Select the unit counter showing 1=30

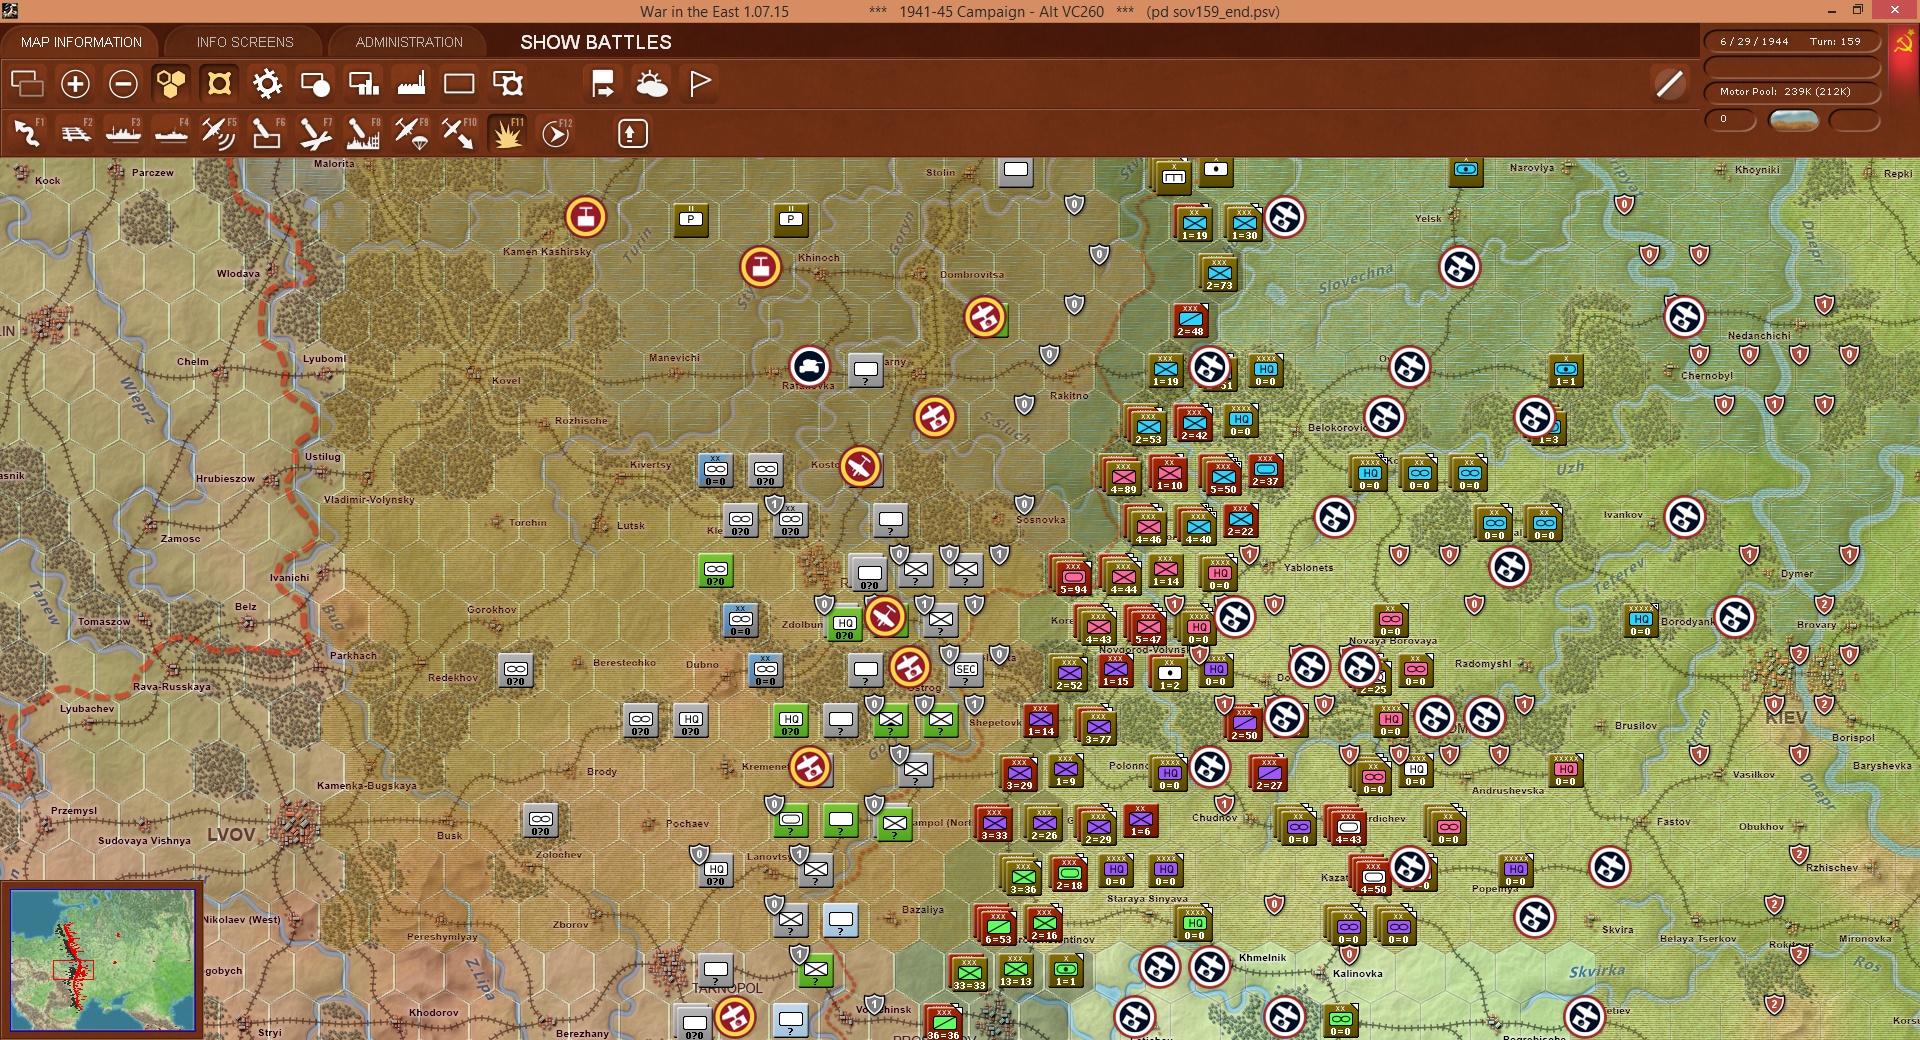click(x=1245, y=222)
